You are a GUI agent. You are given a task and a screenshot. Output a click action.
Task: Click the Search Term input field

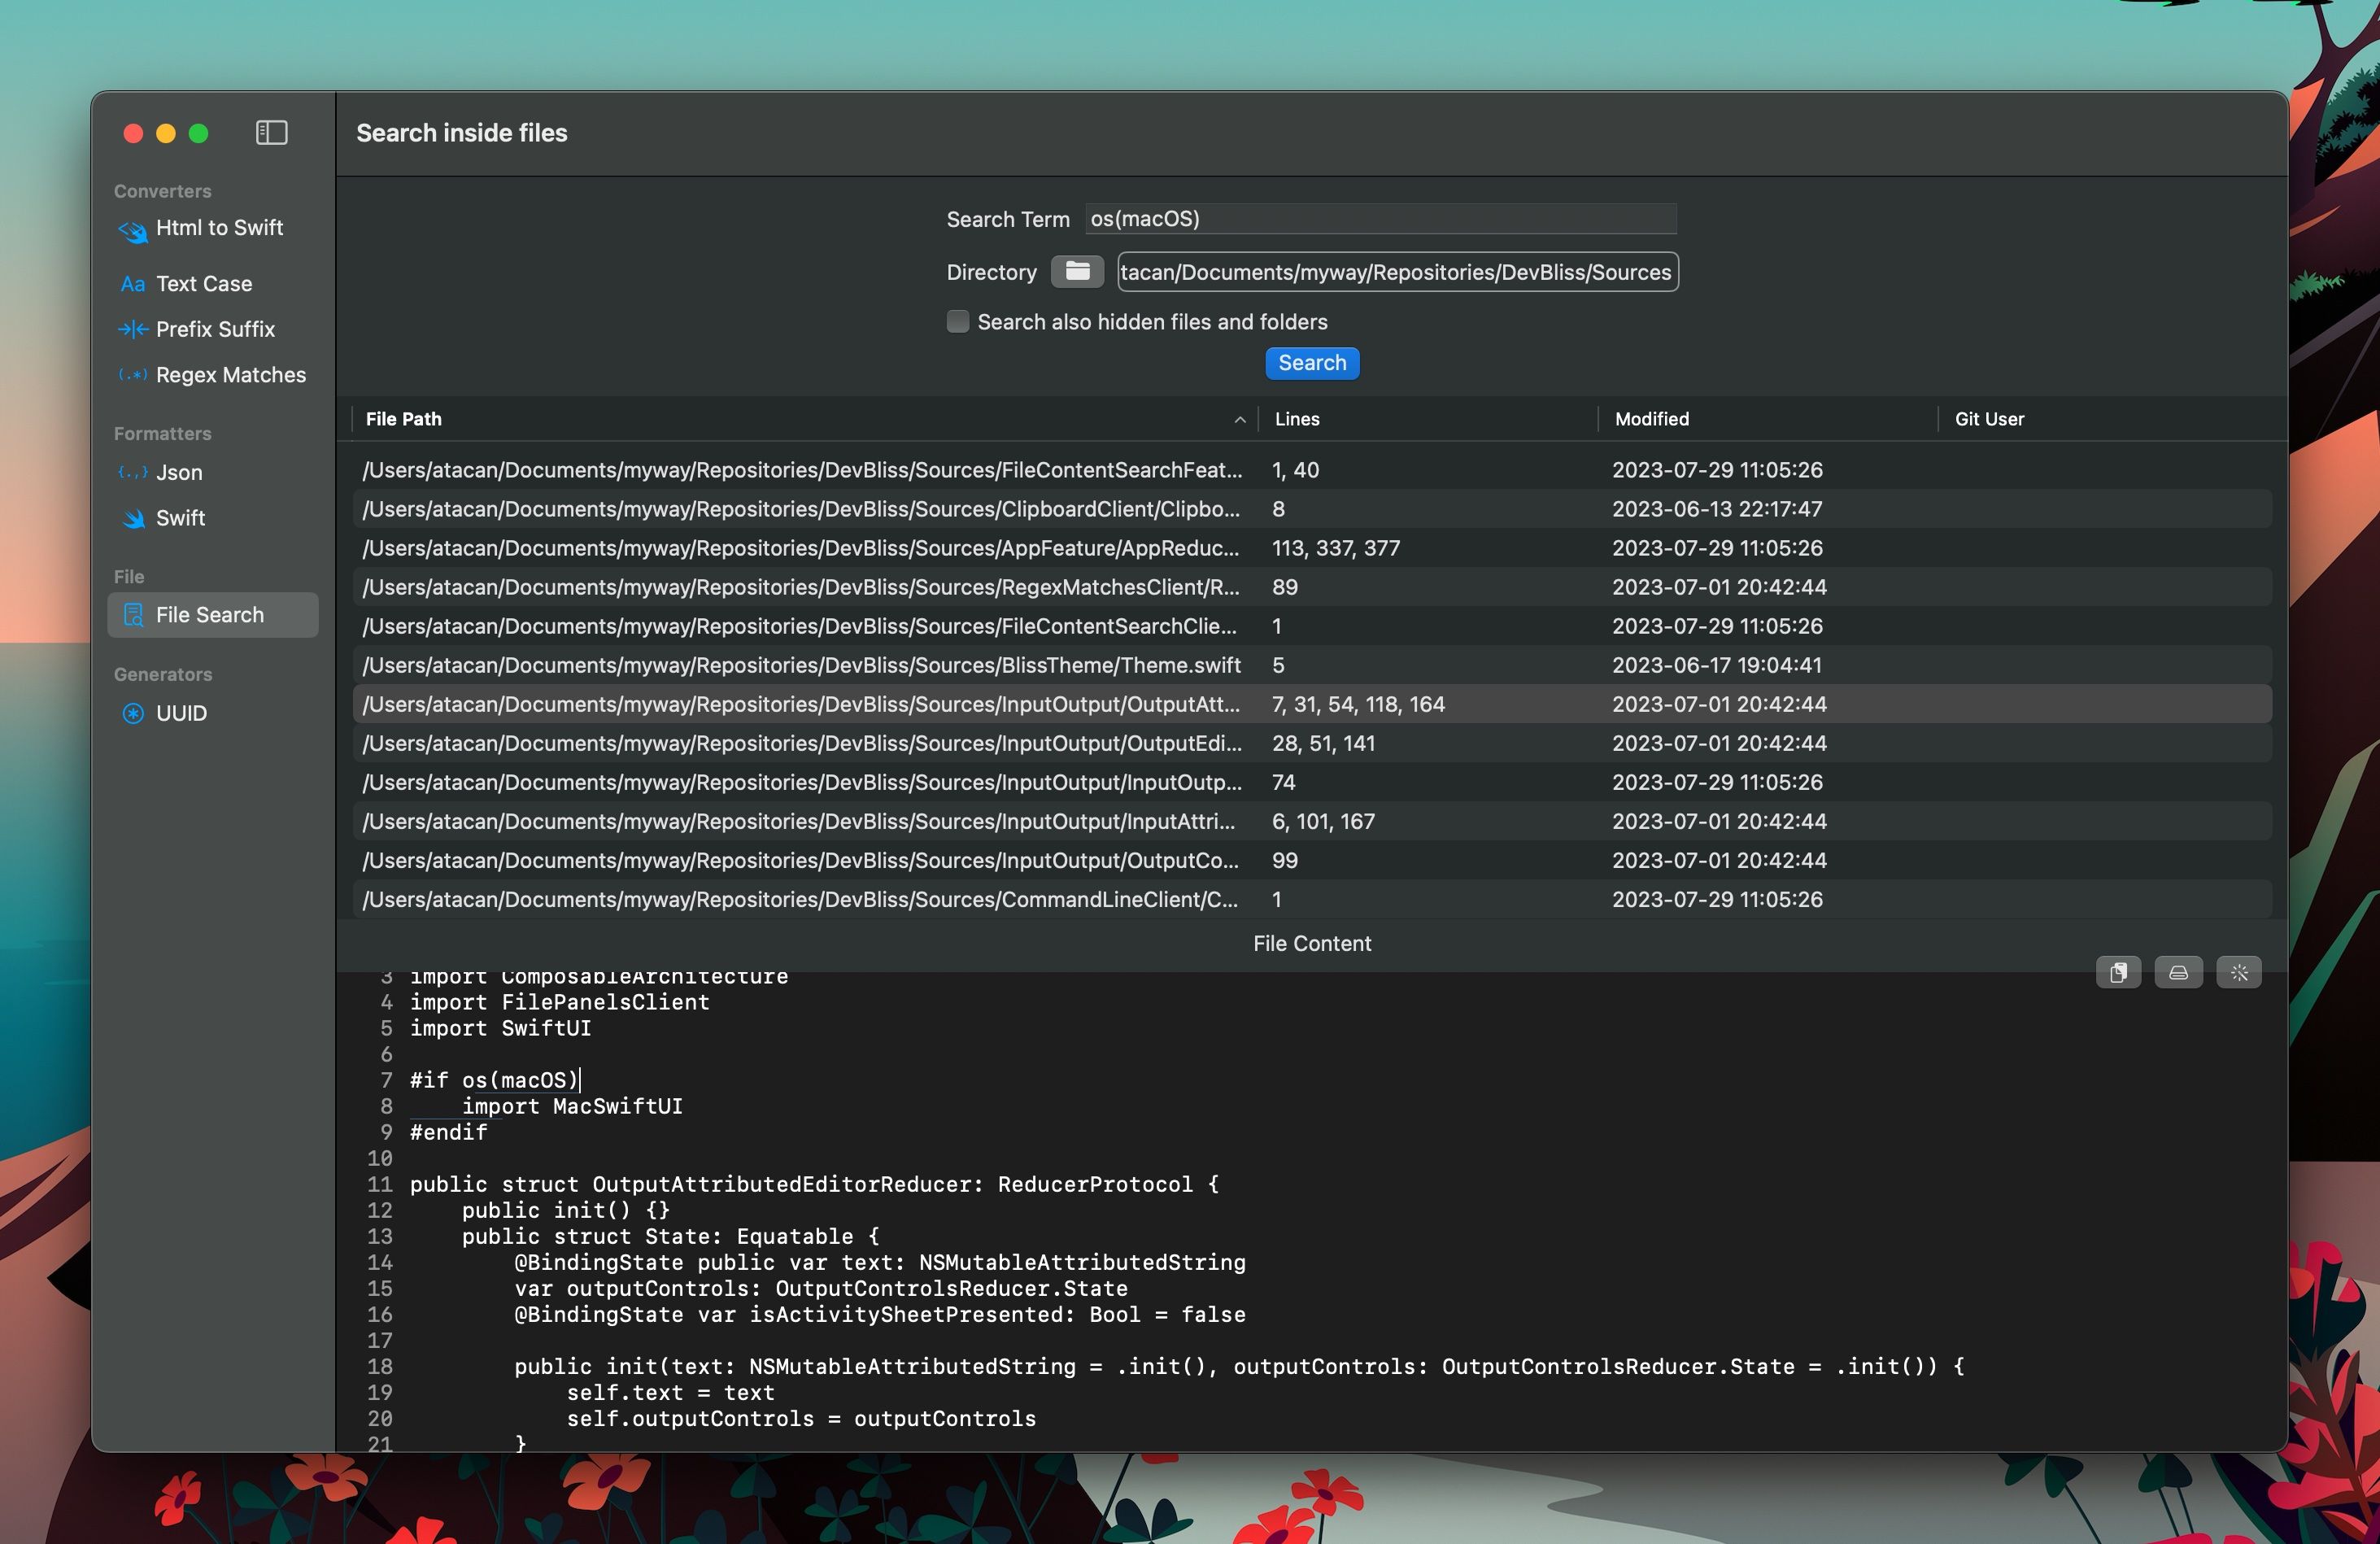1380,218
